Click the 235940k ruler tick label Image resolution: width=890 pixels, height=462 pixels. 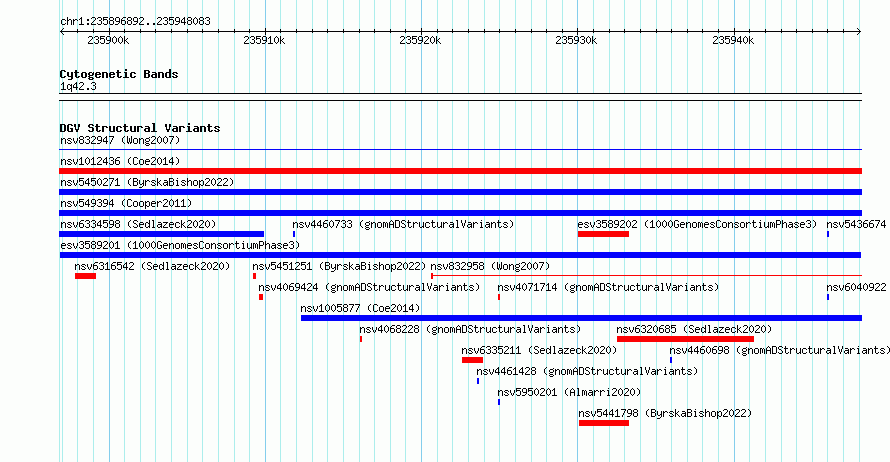click(x=733, y=40)
